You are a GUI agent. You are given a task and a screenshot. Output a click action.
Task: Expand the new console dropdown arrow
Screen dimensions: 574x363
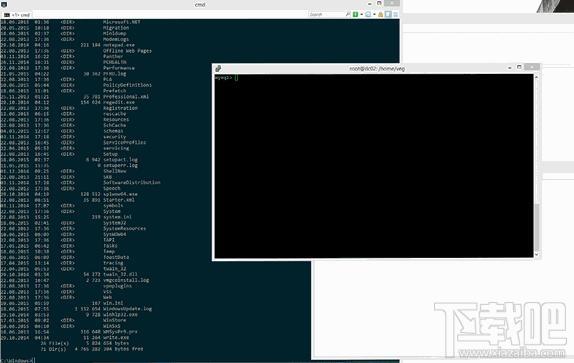coord(361,14)
